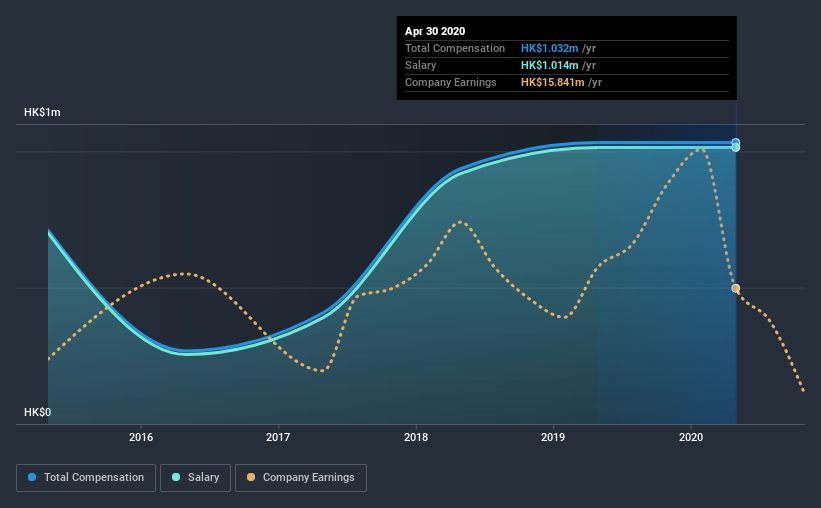This screenshot has width=821, height=508.
Task: Click the HK$1.014m salary value
Action: point(549,65)
